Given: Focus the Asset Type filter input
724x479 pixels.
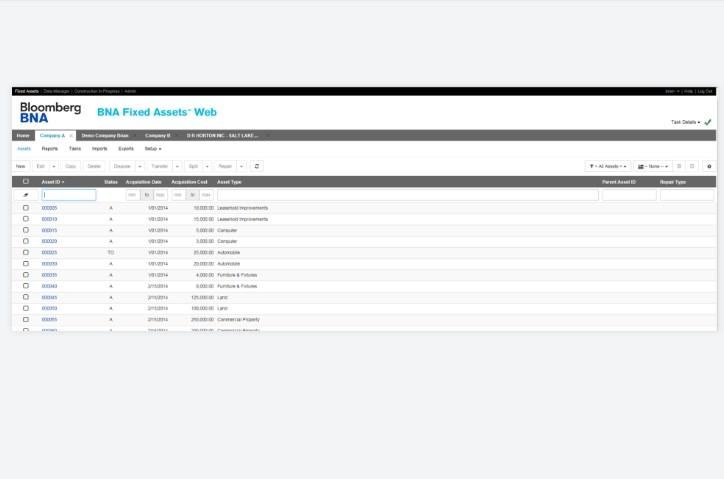Looking at the screenshot, I should (408, 195).
